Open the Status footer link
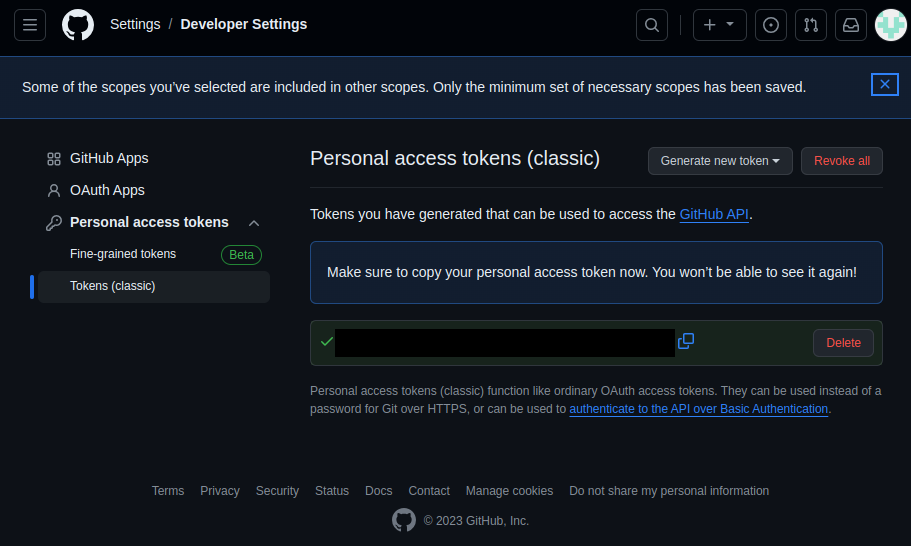Screen dimensions: 911x546 pyautogui.click(x=332, y=491)
